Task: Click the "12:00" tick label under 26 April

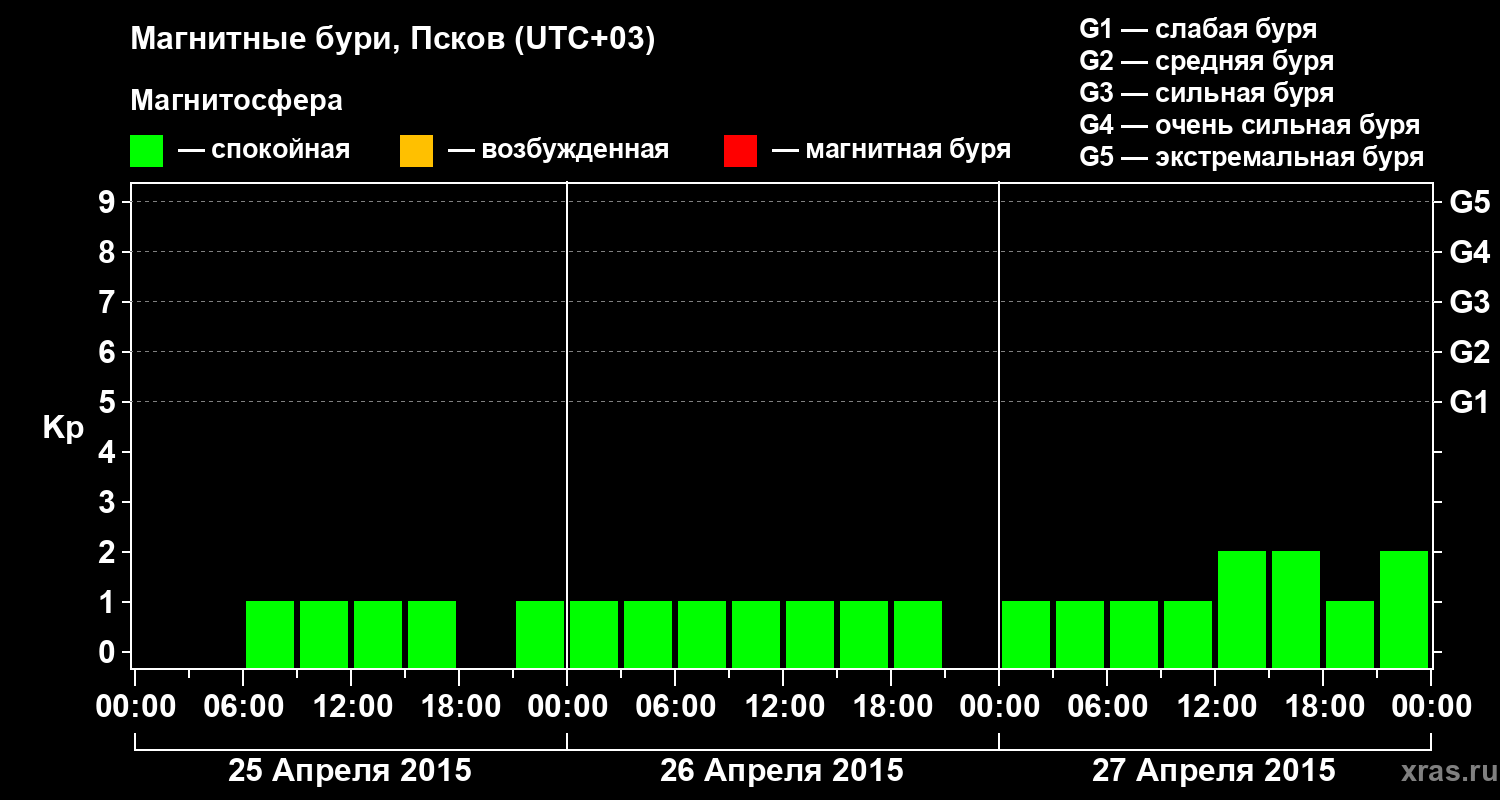Action: [783, 707]
